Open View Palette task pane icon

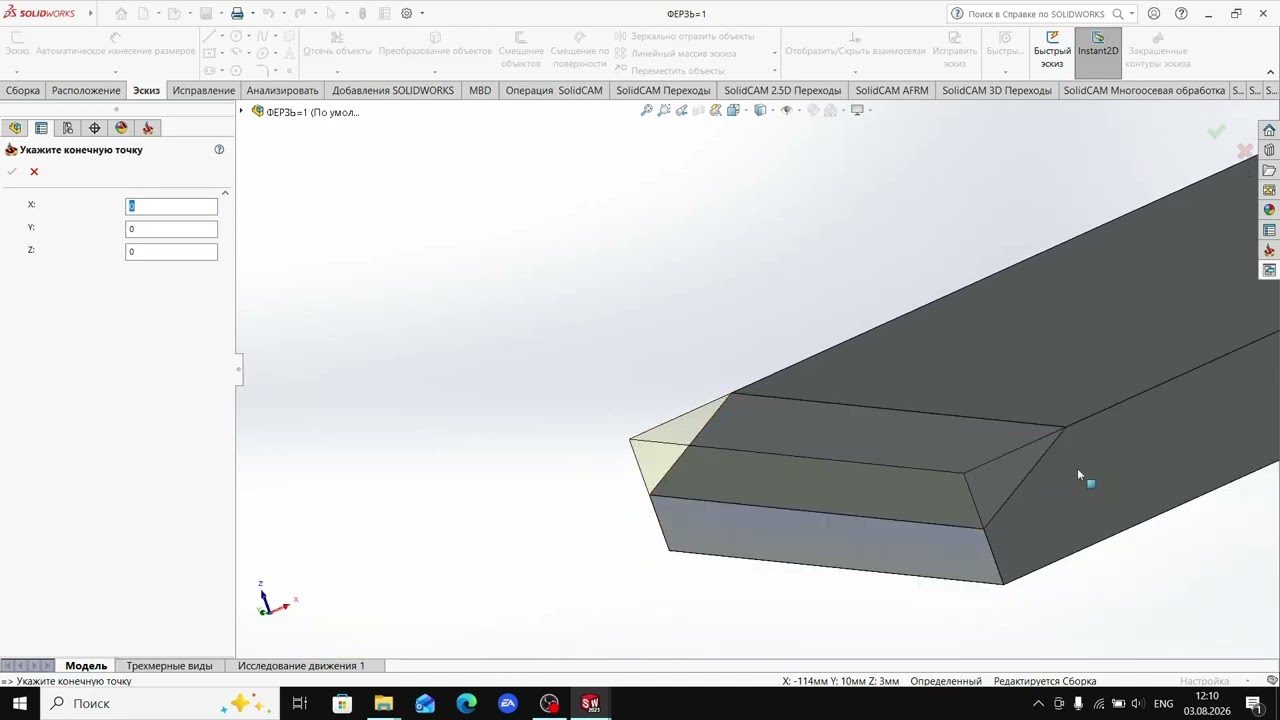[x=1269, y=191]
